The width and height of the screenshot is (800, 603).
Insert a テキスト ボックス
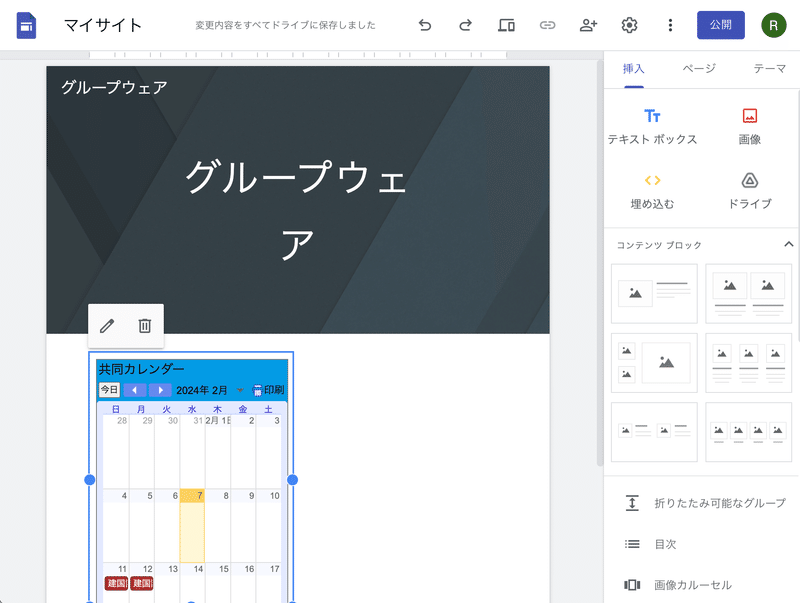[x=652, y=127]
